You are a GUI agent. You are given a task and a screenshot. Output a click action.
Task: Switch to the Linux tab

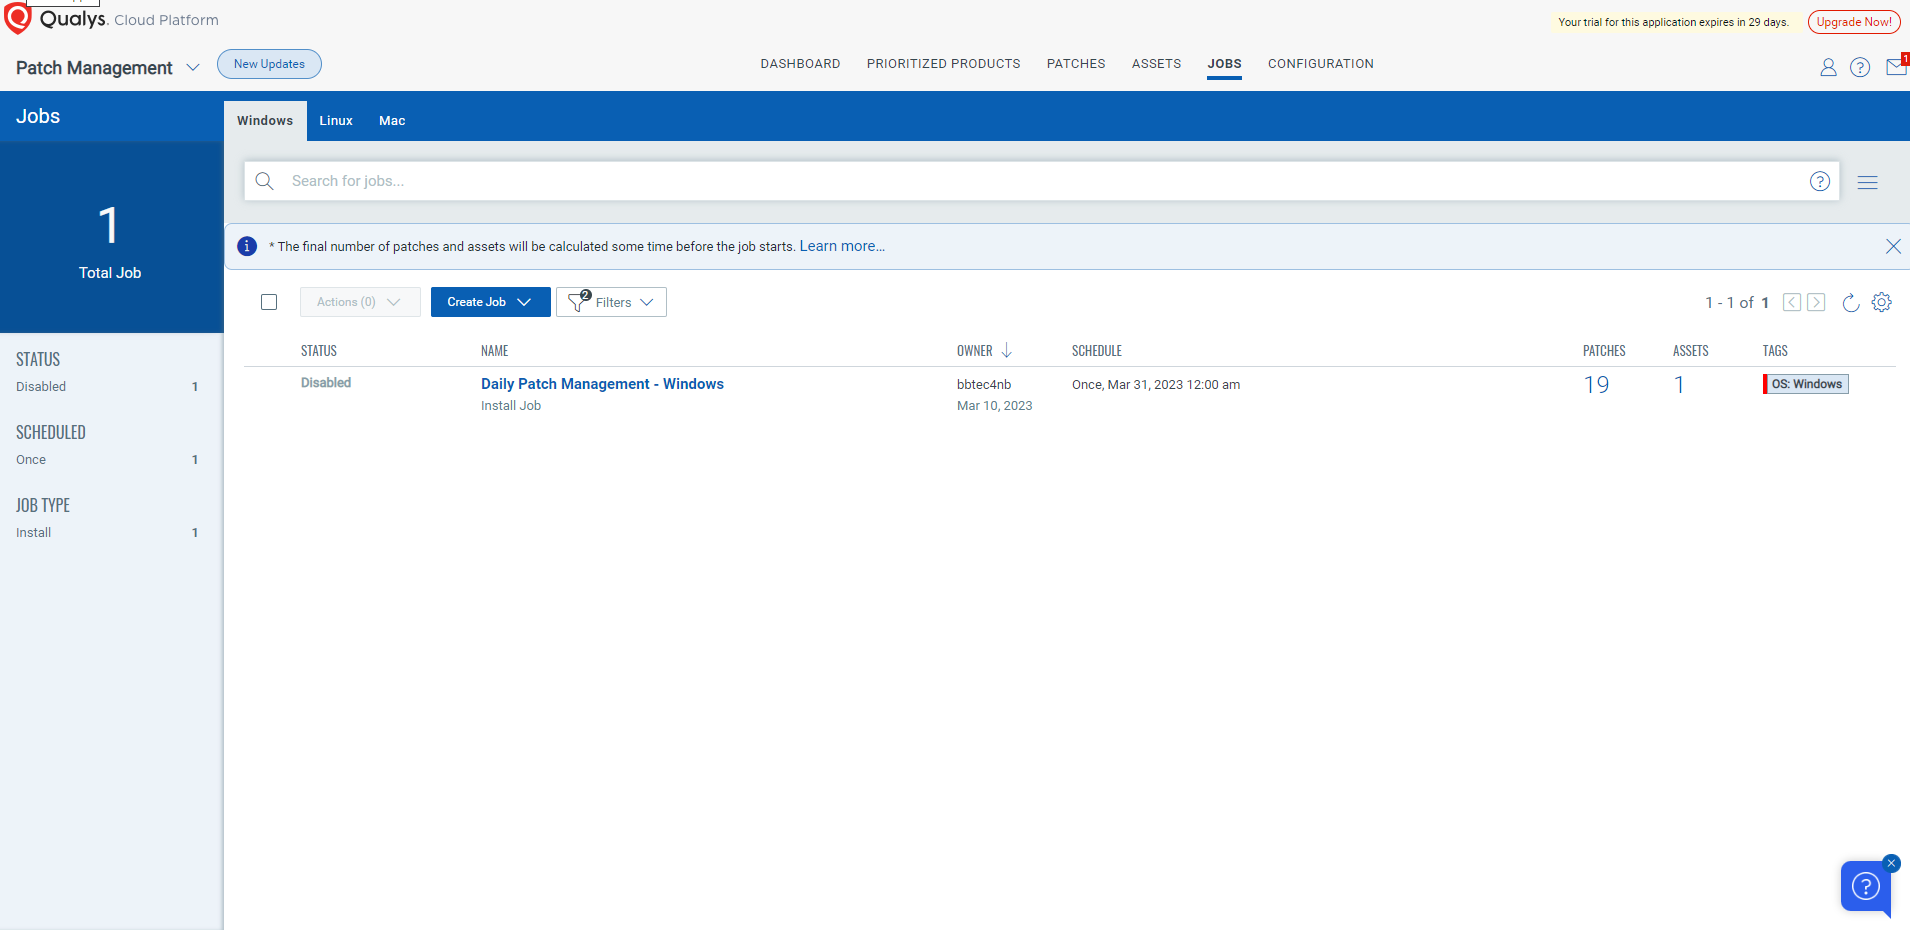pos(335,120)
